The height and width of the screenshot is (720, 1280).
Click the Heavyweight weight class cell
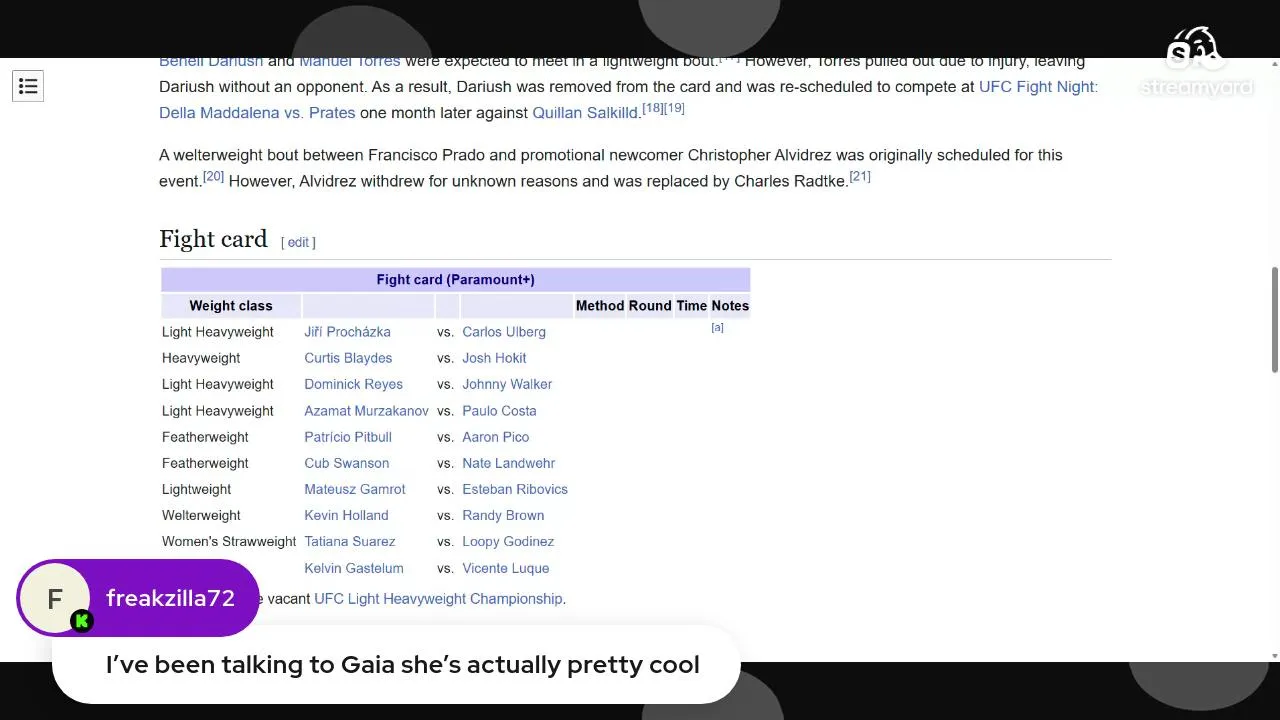(201, 358)
